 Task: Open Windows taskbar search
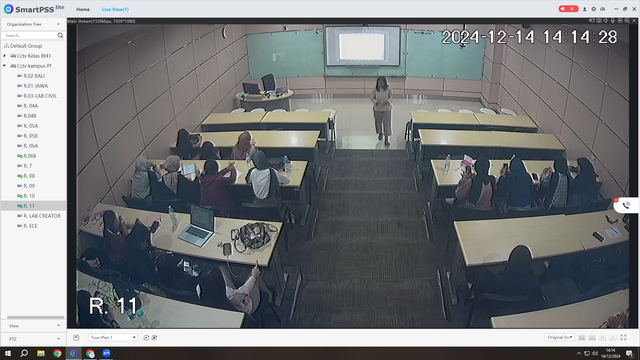[24, 353]
